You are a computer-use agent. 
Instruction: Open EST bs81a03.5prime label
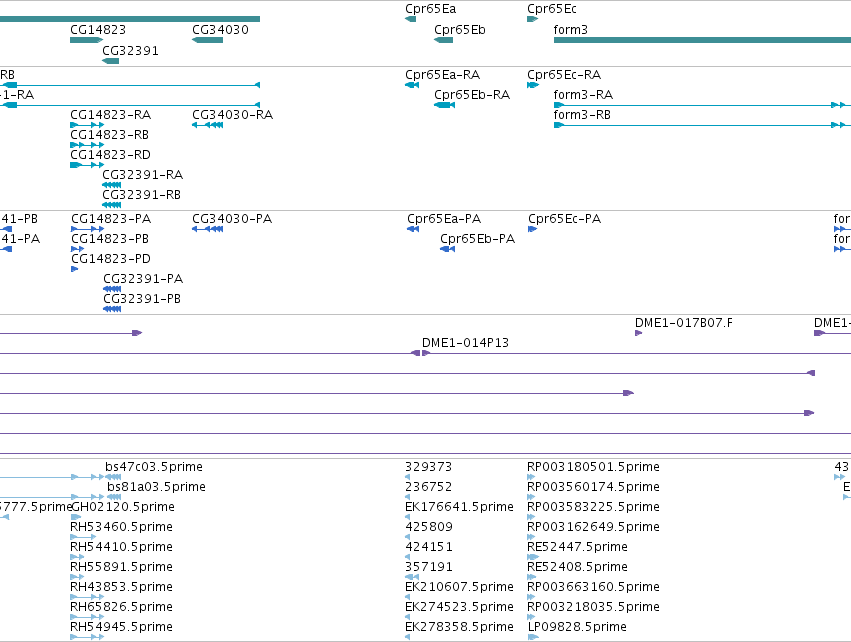156,487
